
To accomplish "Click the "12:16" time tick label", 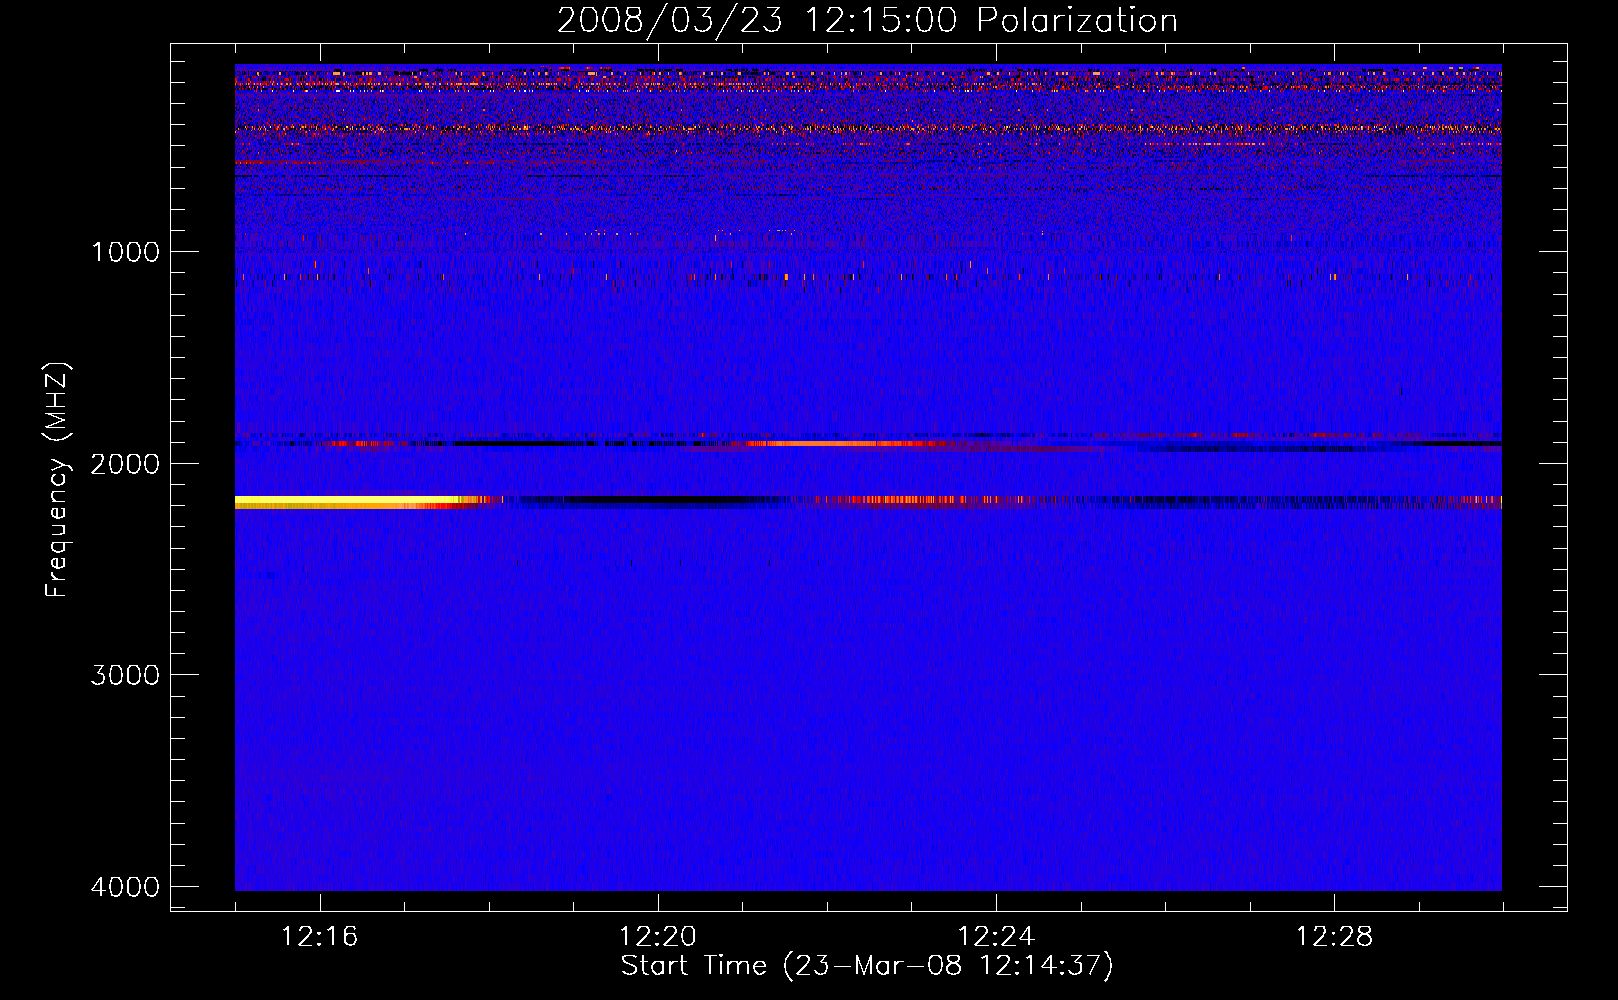I will pos(320,937).
